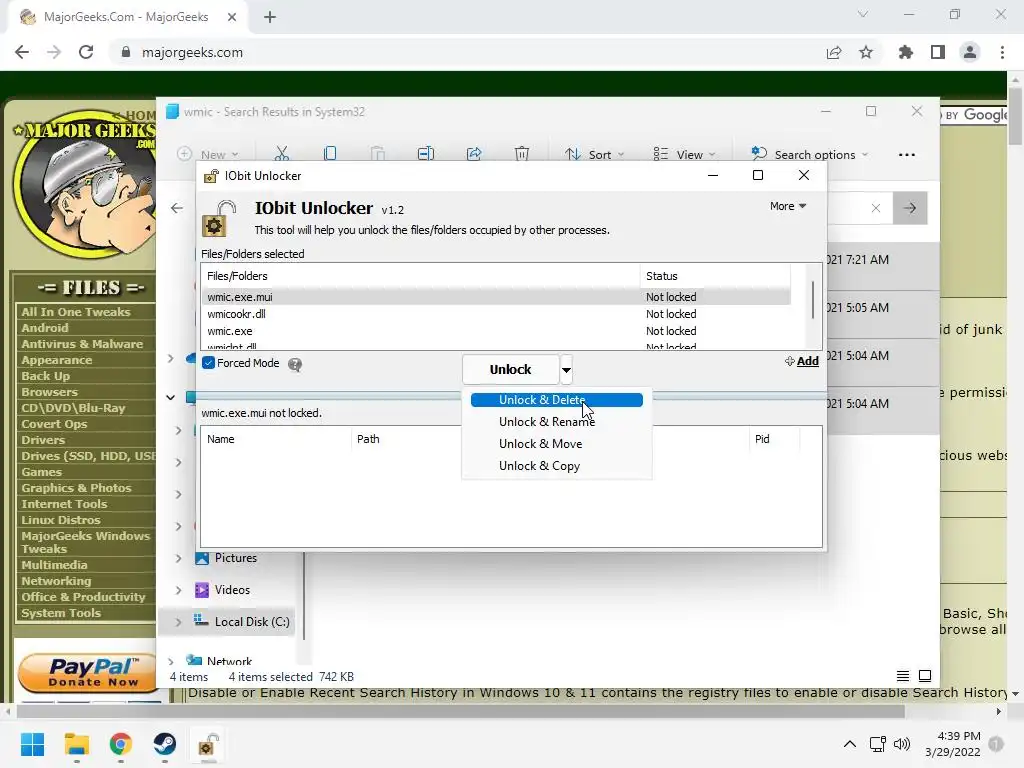Open Windows Start menu
This screenshot has width=1024, height=768.
[x=32, y=744]
